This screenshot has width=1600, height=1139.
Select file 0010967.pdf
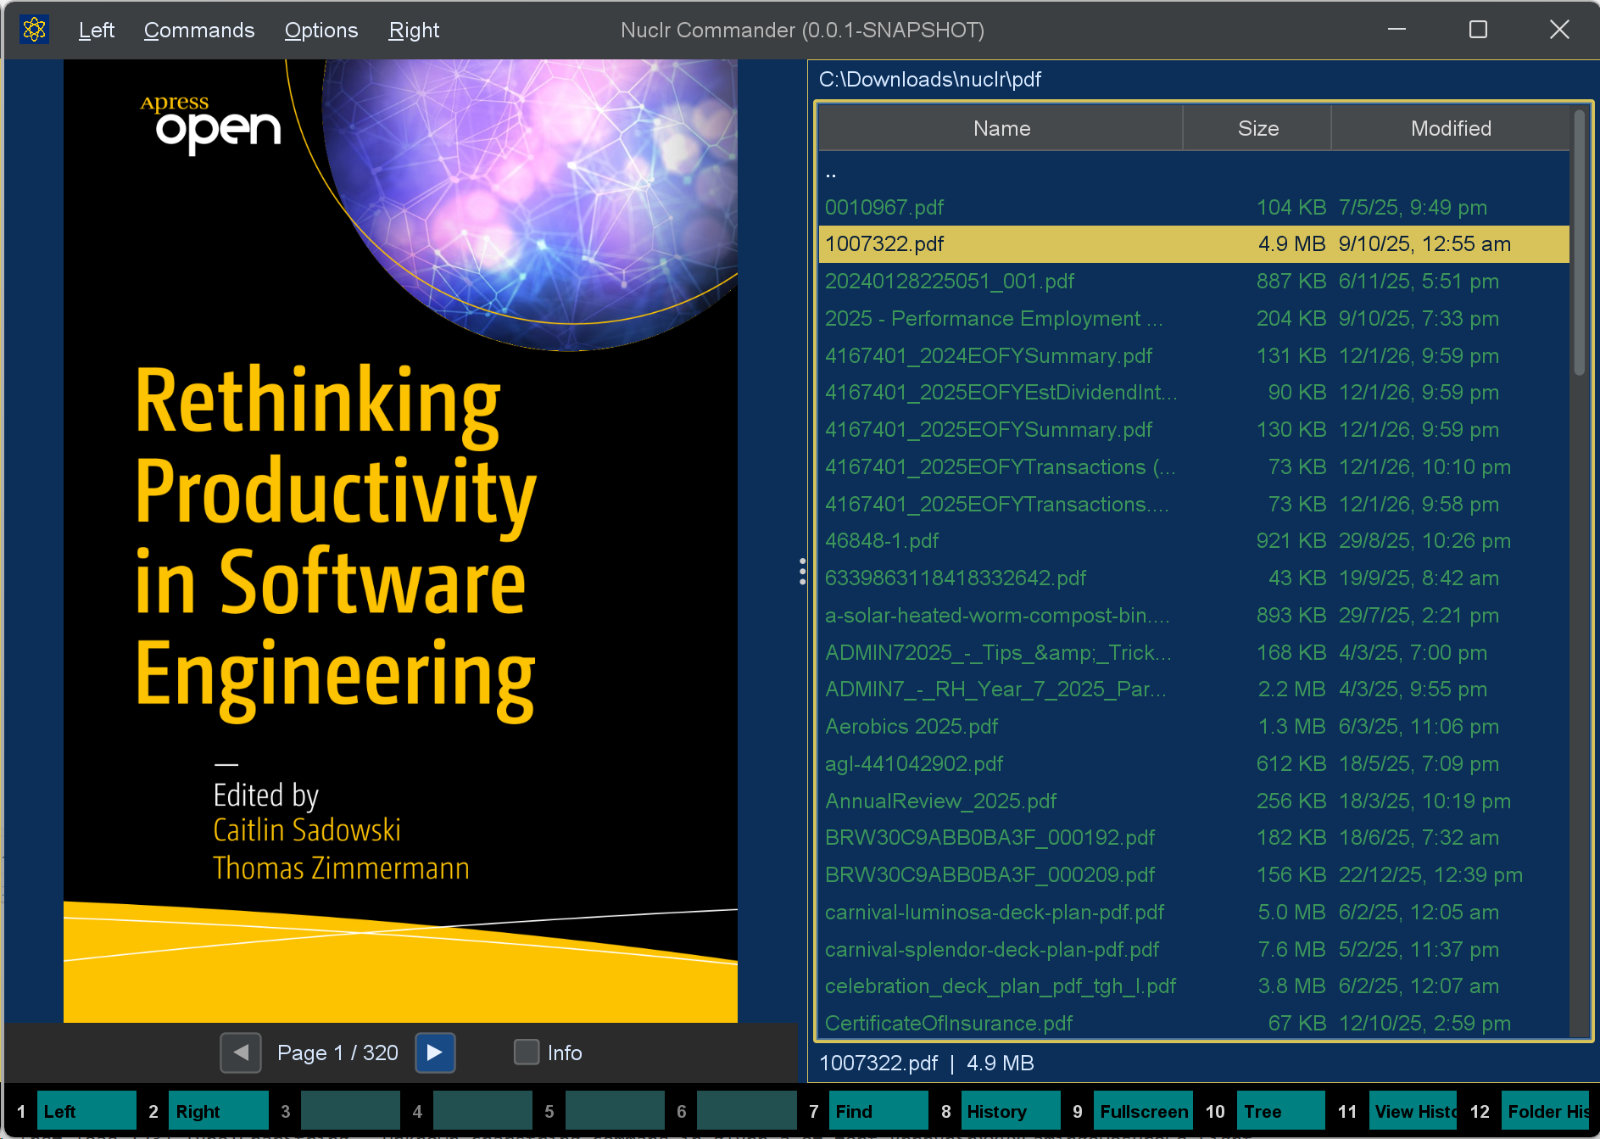[1194, 207]
